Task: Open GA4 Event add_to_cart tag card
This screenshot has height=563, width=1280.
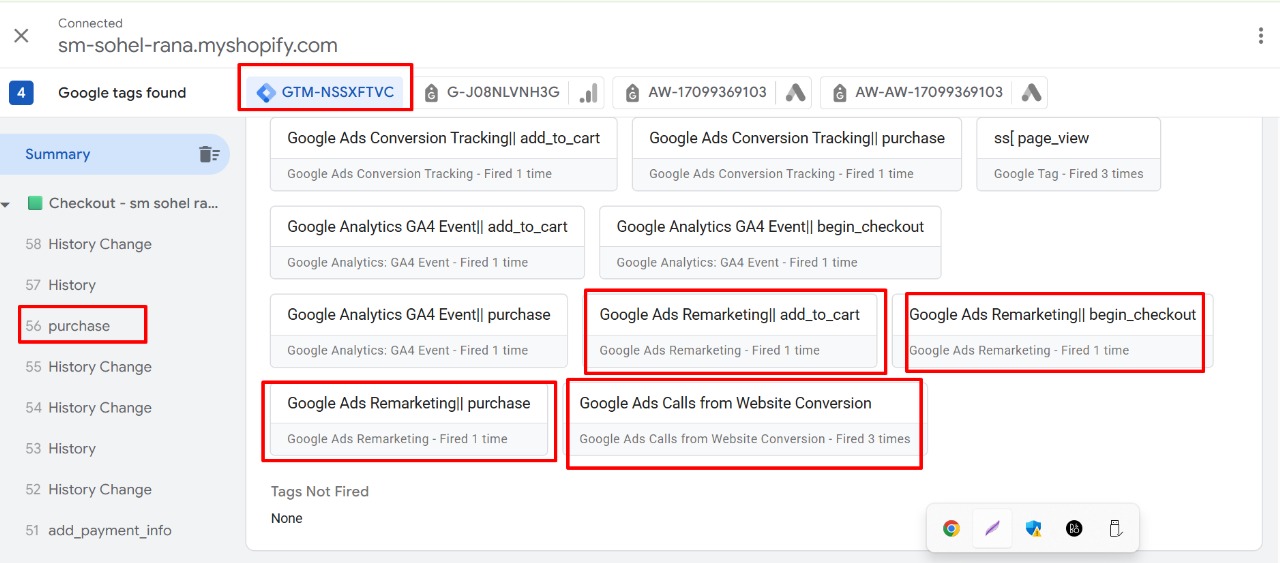Action: 427,242
